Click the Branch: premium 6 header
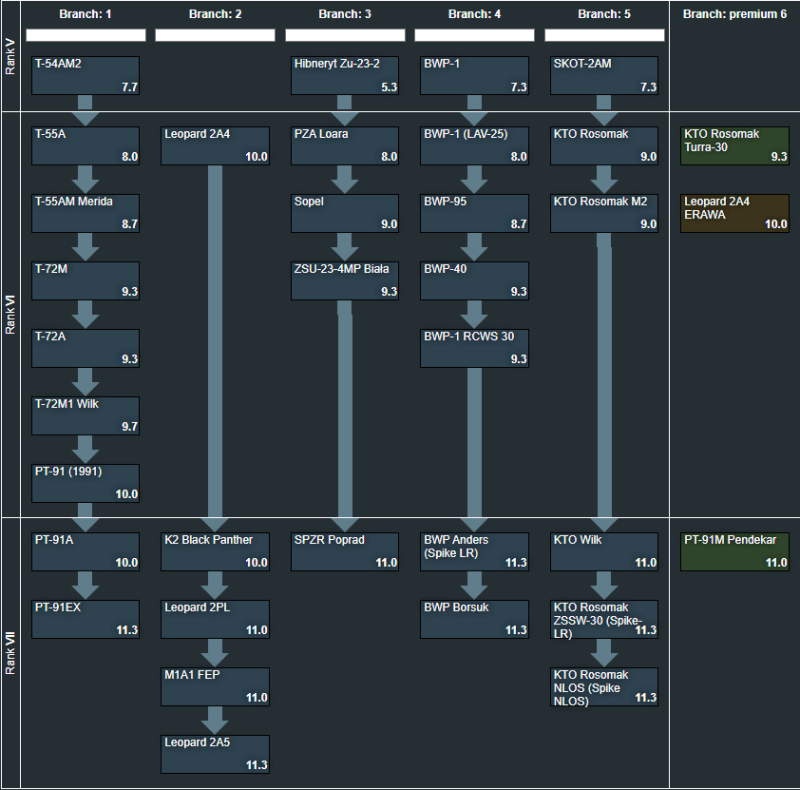800x790 pixels. tap(735, 14)
